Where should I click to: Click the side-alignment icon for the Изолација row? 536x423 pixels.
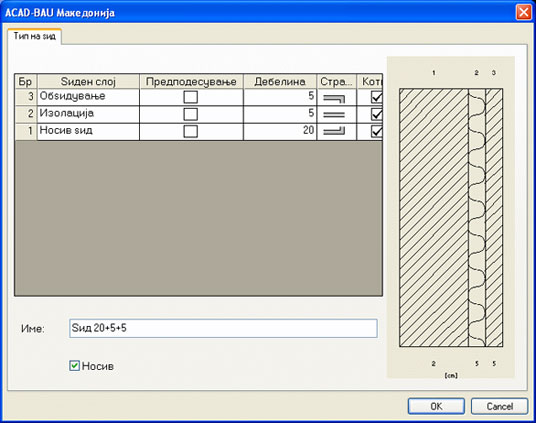click(x=334, y=115)
